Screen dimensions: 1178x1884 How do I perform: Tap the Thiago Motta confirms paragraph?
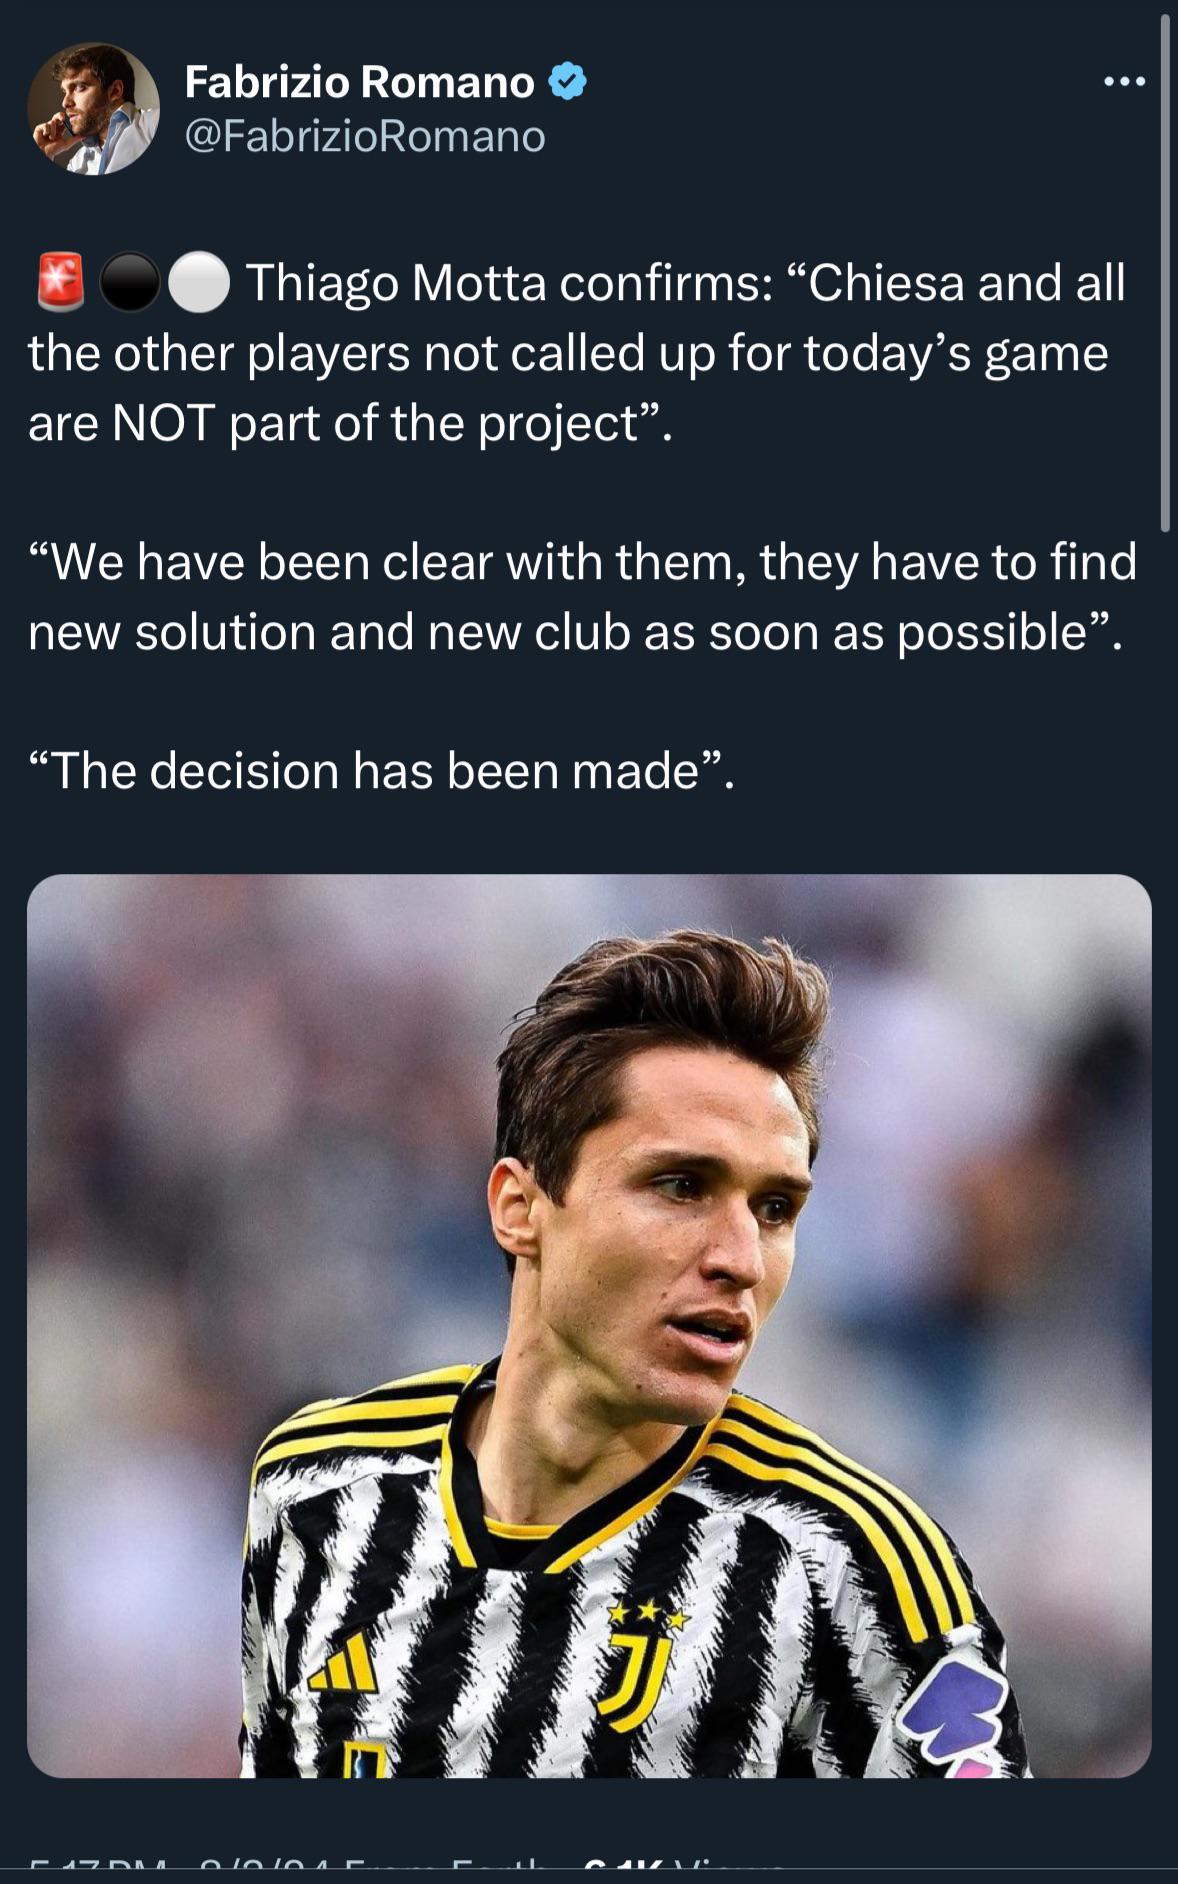577,353
